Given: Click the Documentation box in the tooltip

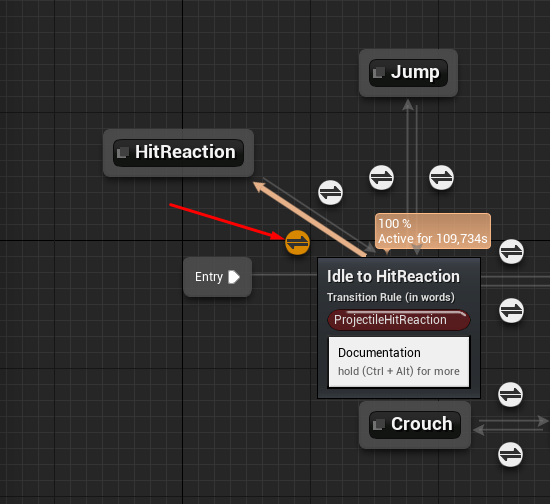Looking at the screenshot, I should 399,362.
